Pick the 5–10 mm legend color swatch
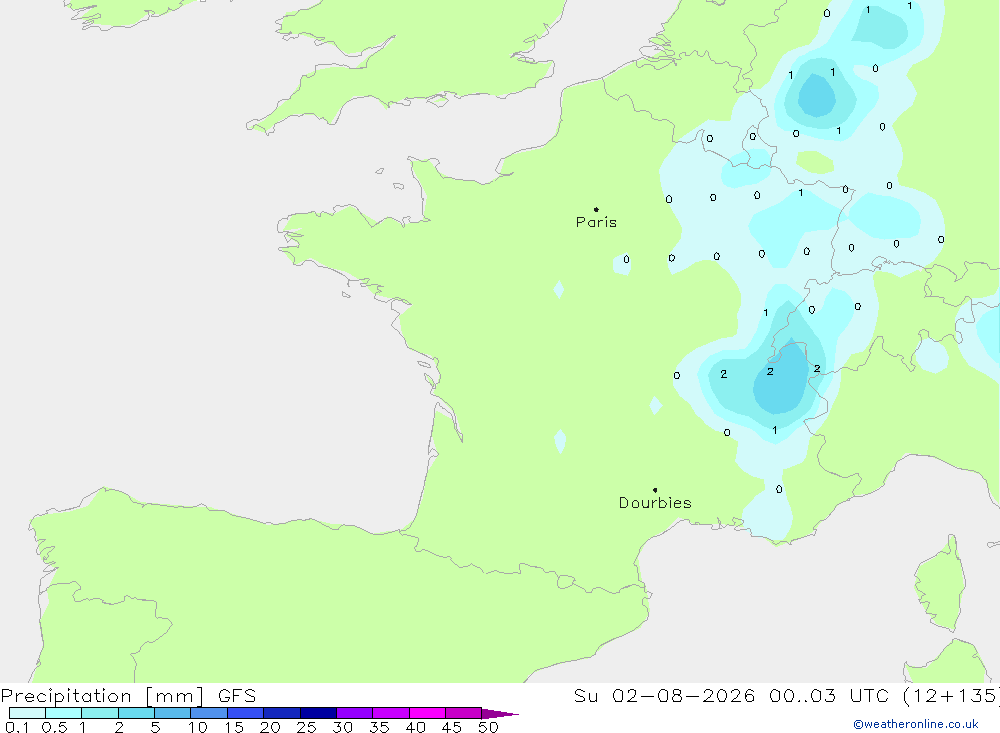 pyautogui.click(x=173, y=713)
